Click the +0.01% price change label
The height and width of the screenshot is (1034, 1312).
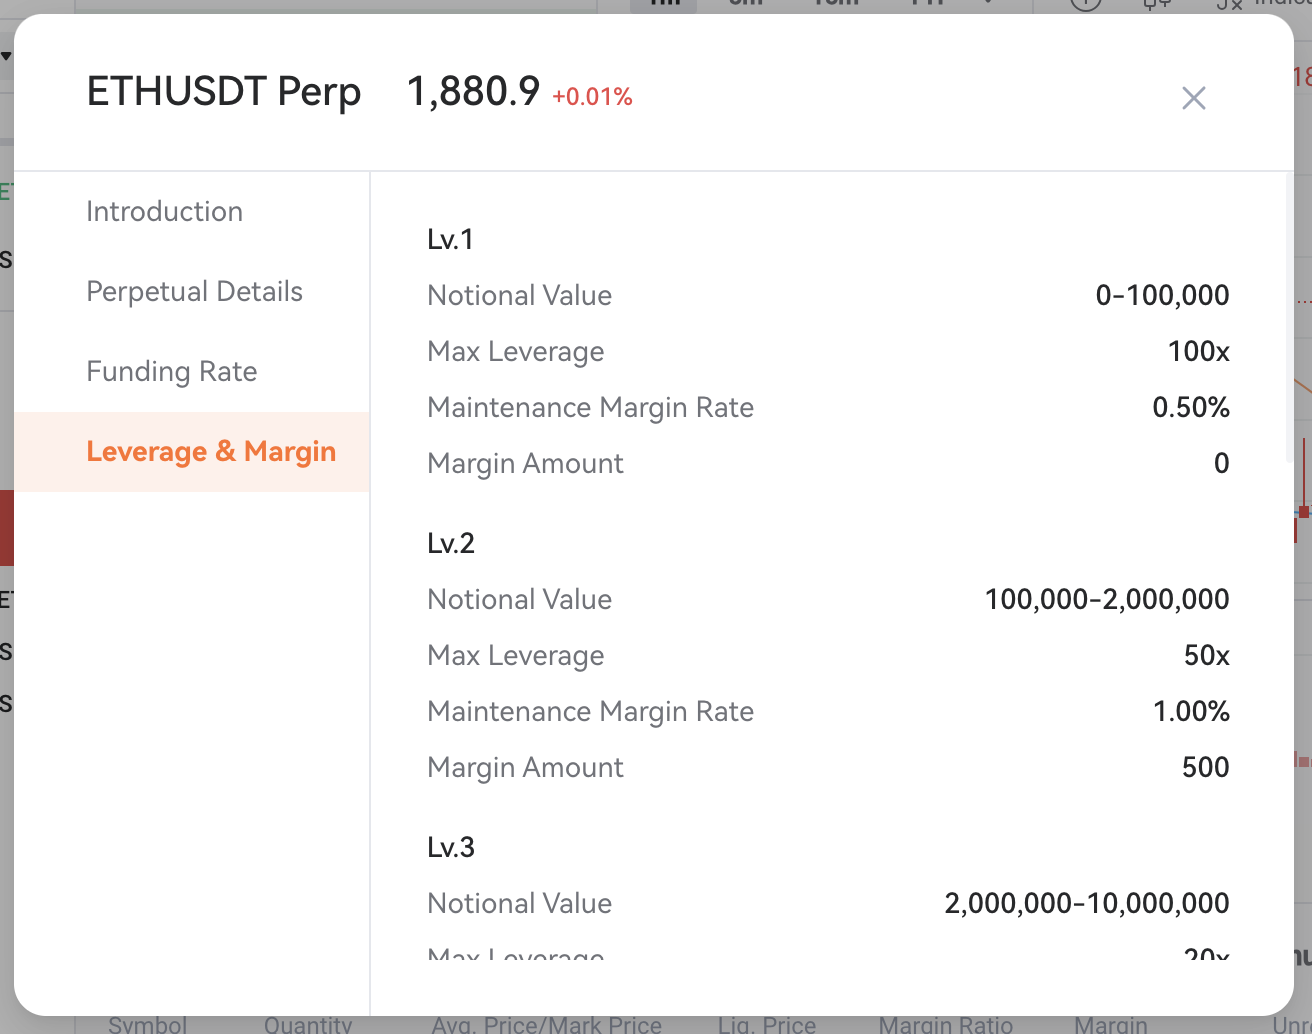click(592, 96)
